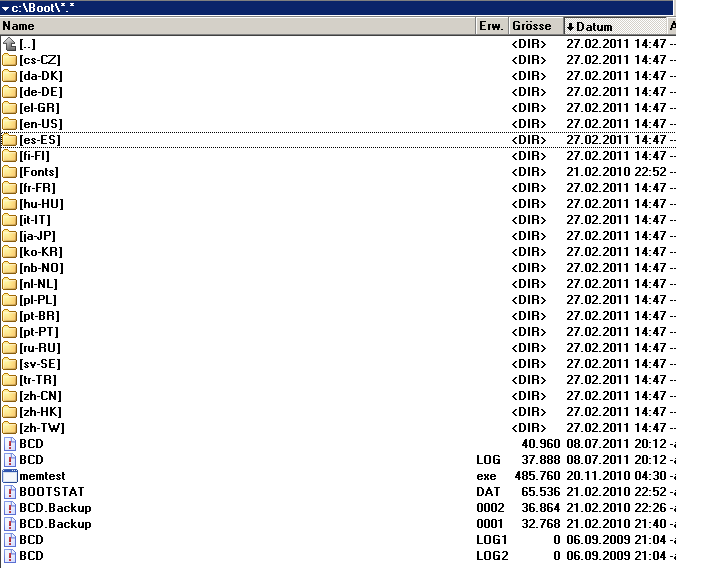Click the nb-NO folder icon
The image size is (720, 568).
pos(9,268)
